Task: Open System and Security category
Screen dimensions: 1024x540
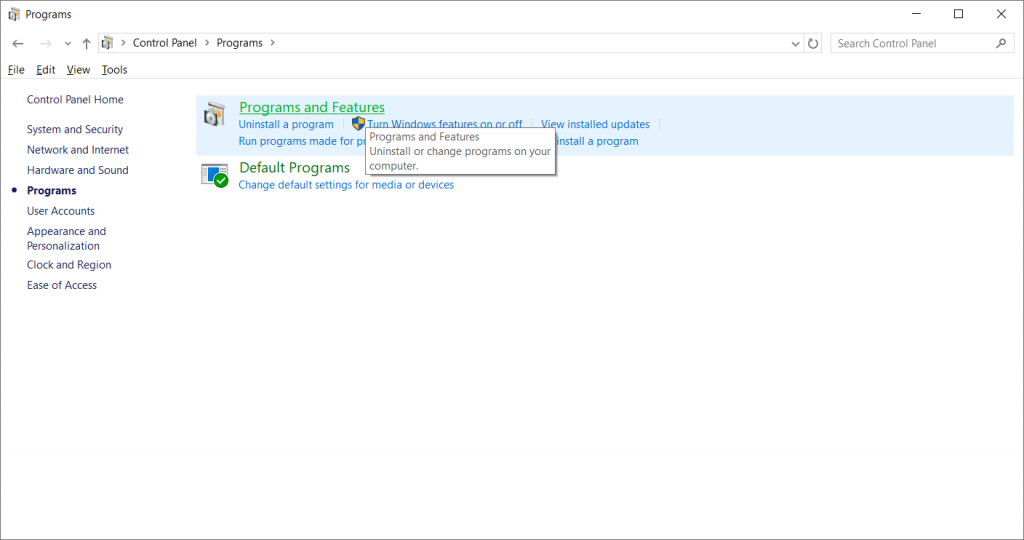Action: 74,129
